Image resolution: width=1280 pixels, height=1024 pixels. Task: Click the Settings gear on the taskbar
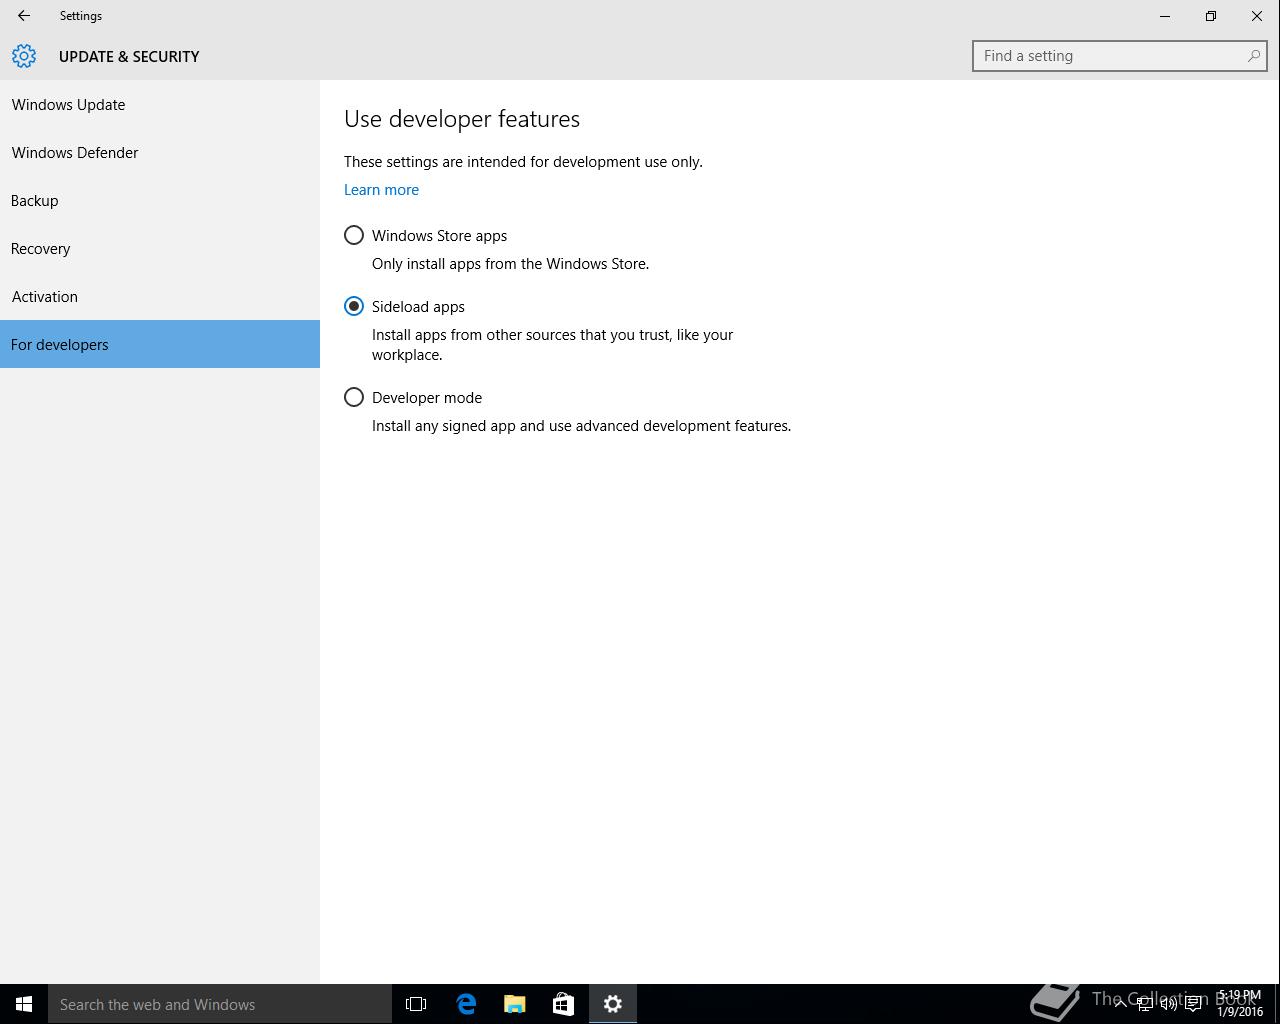click(x=613, y=1004)
